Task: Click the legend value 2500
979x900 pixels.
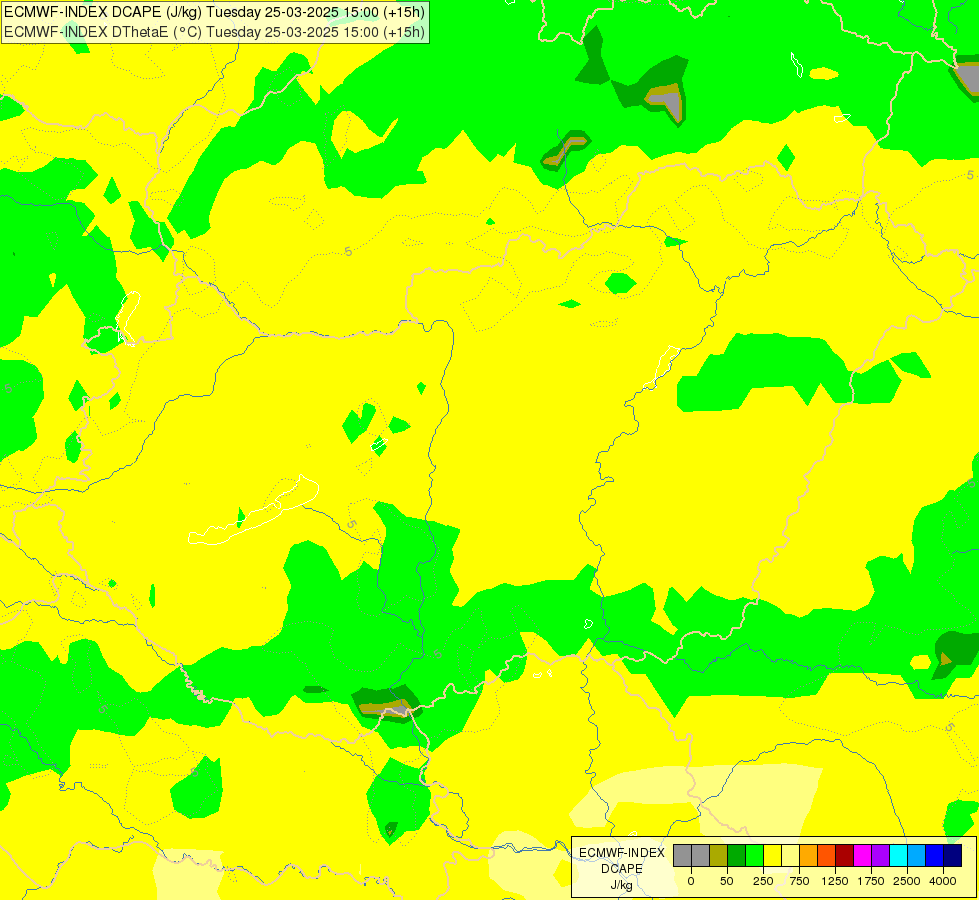Action: tap(907, 881)
